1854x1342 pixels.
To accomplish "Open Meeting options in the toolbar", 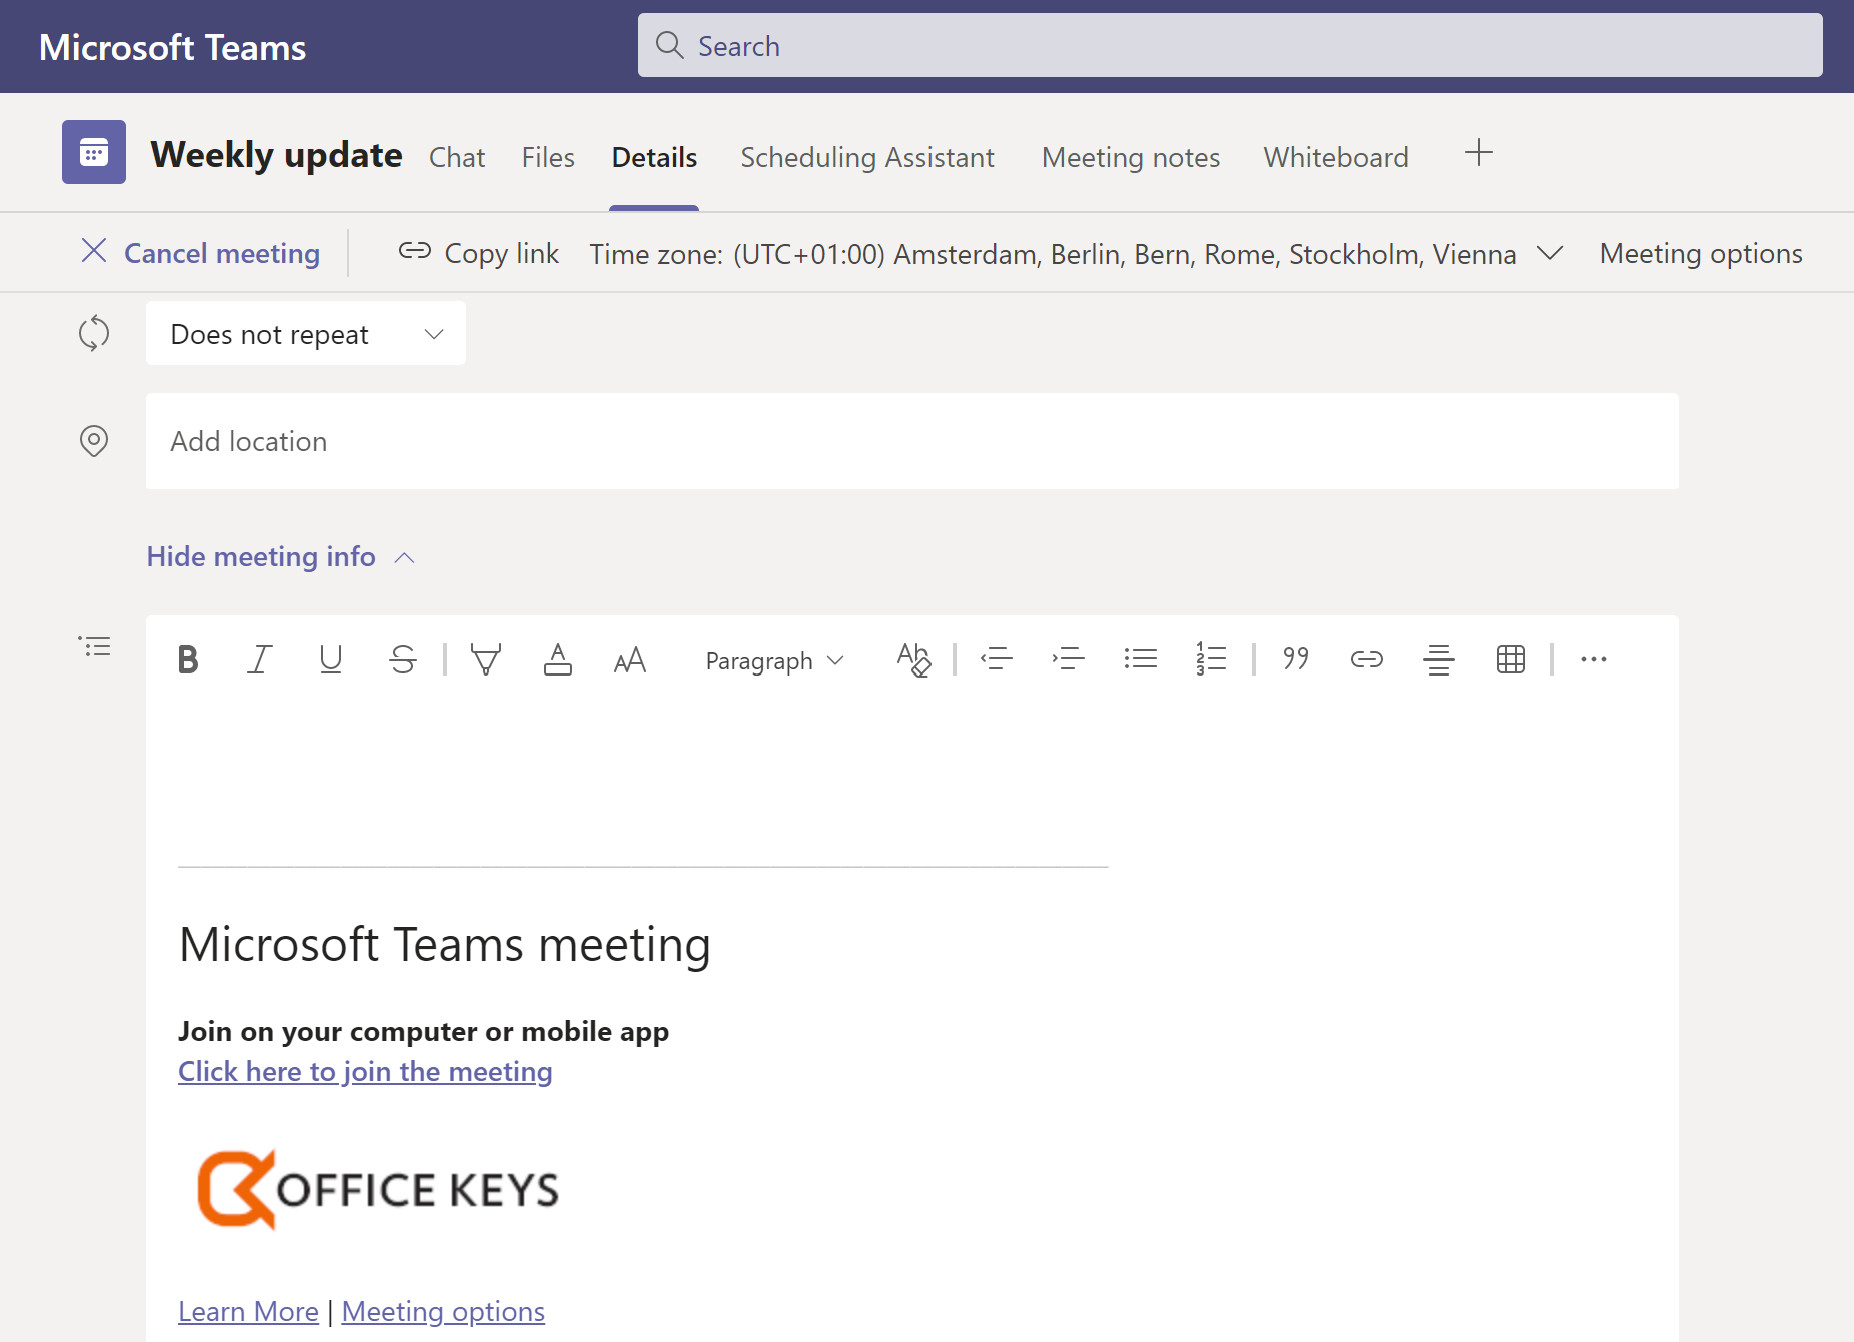I will [x=1701, y=253].
